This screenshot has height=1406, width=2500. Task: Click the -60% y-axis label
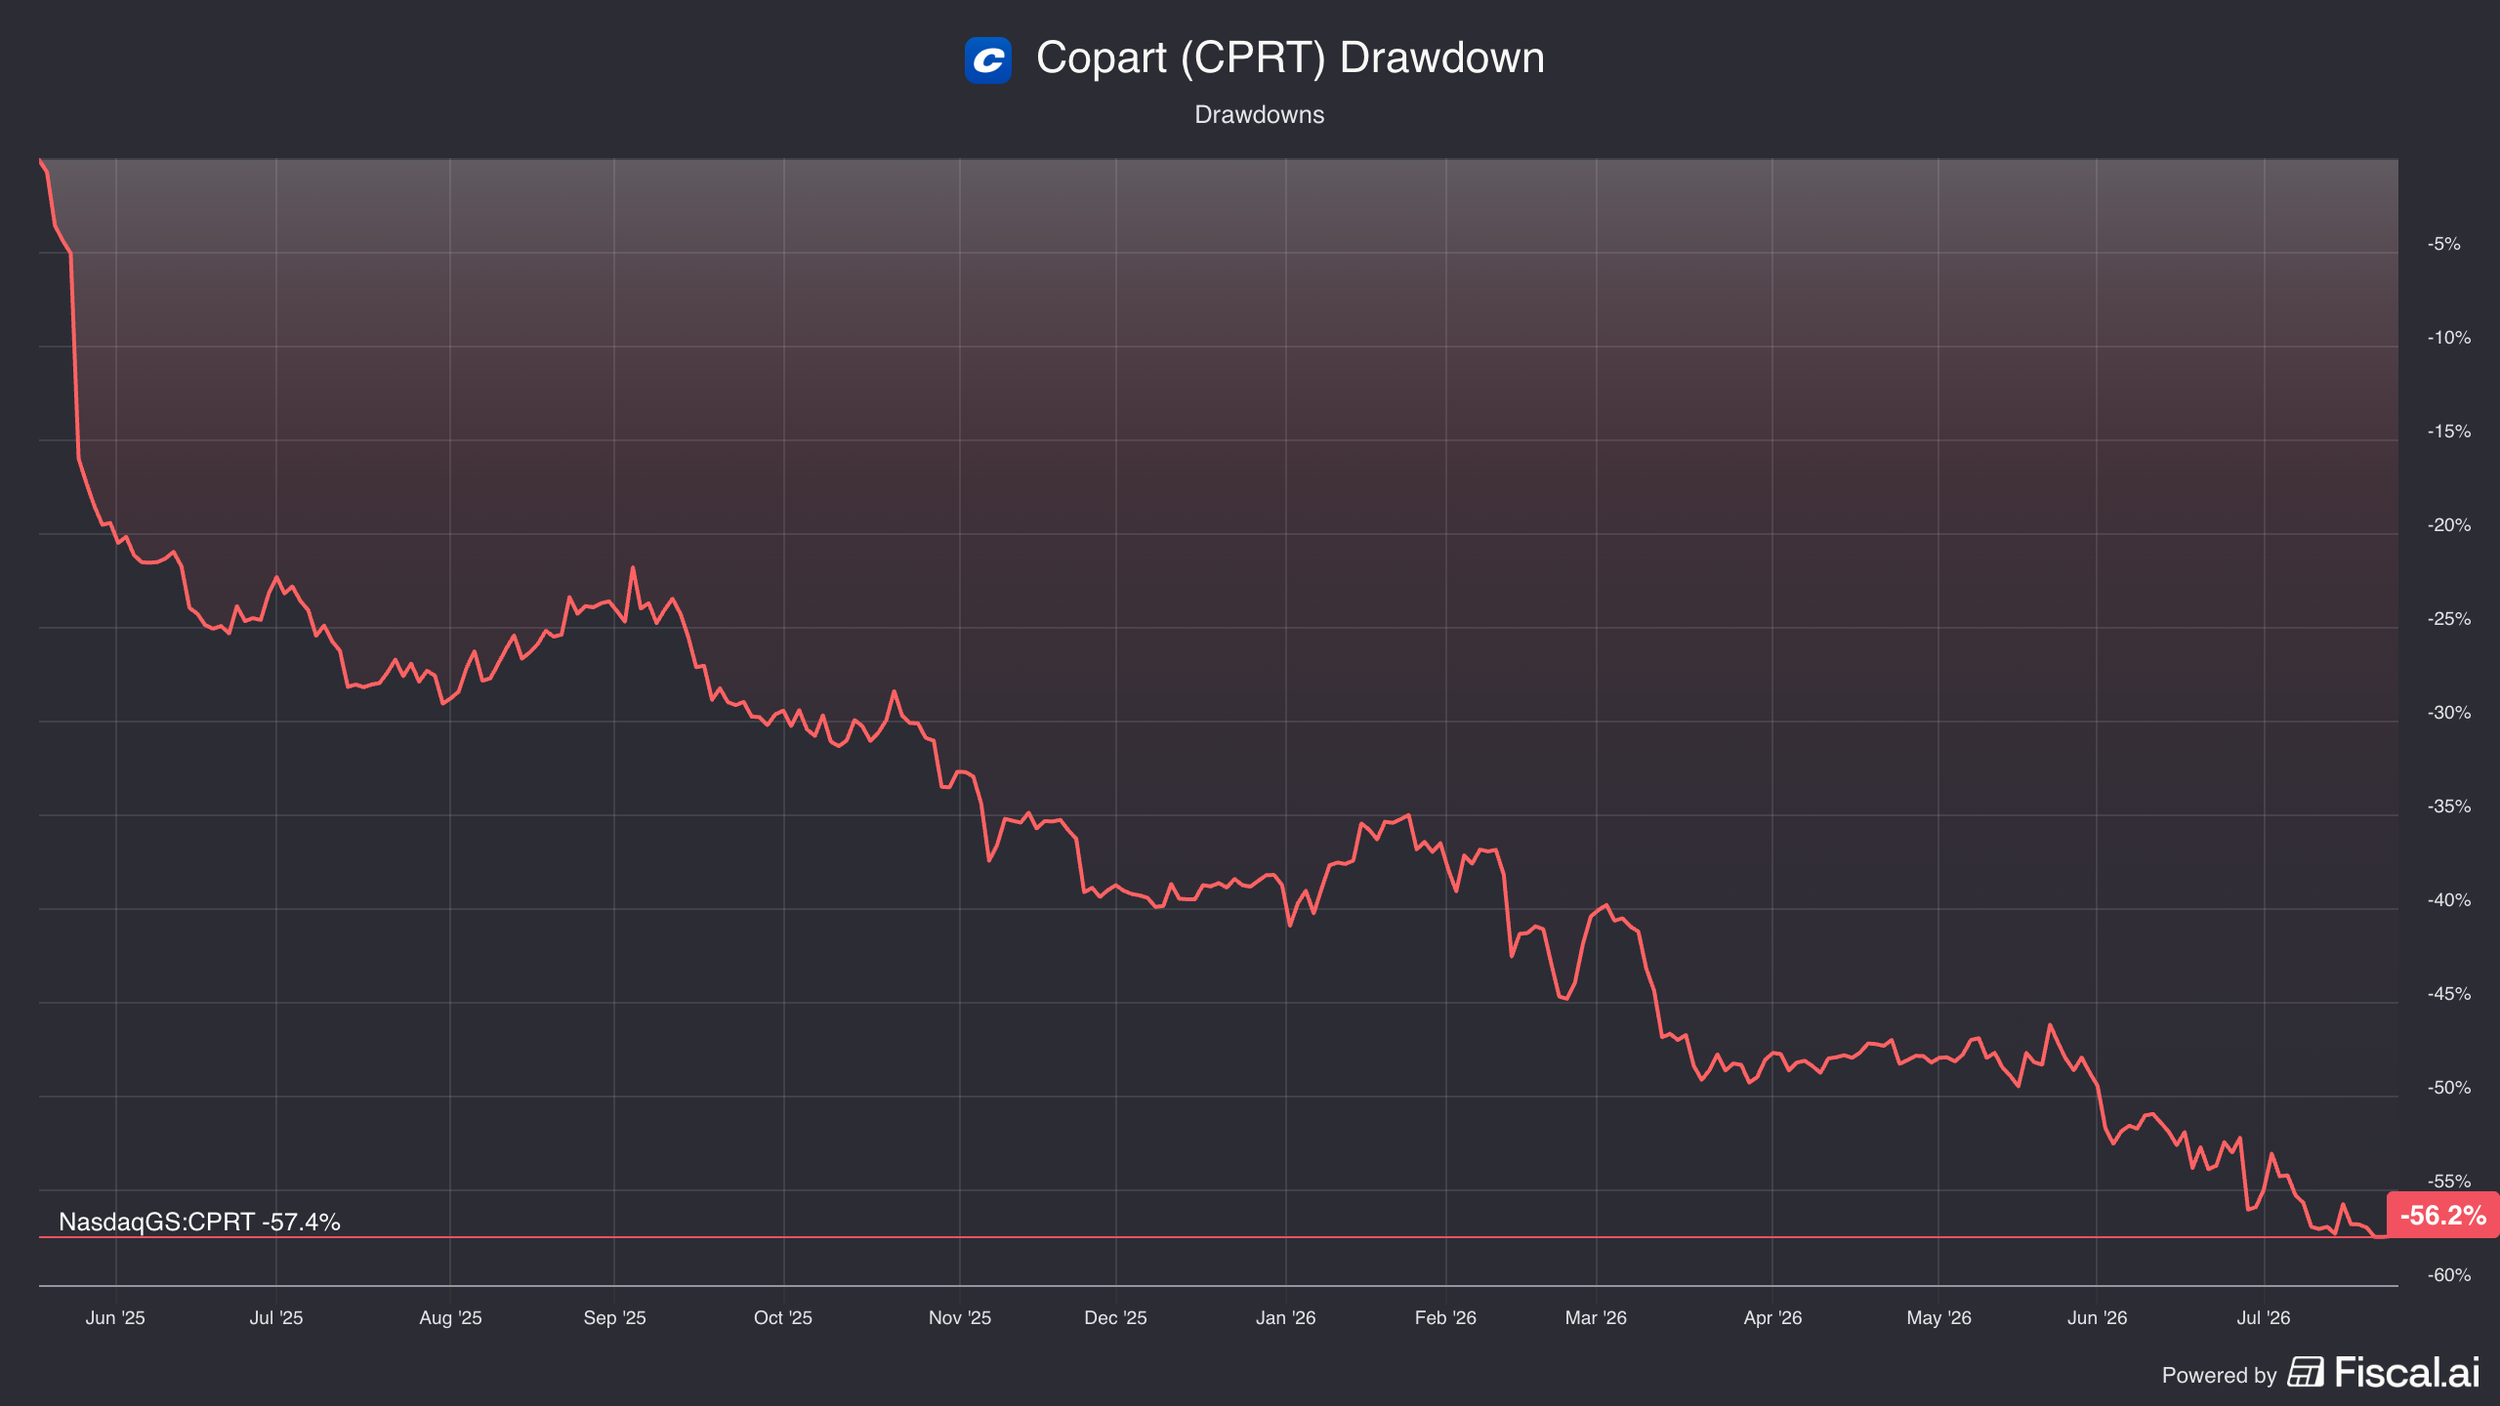pos(2449,1276)
